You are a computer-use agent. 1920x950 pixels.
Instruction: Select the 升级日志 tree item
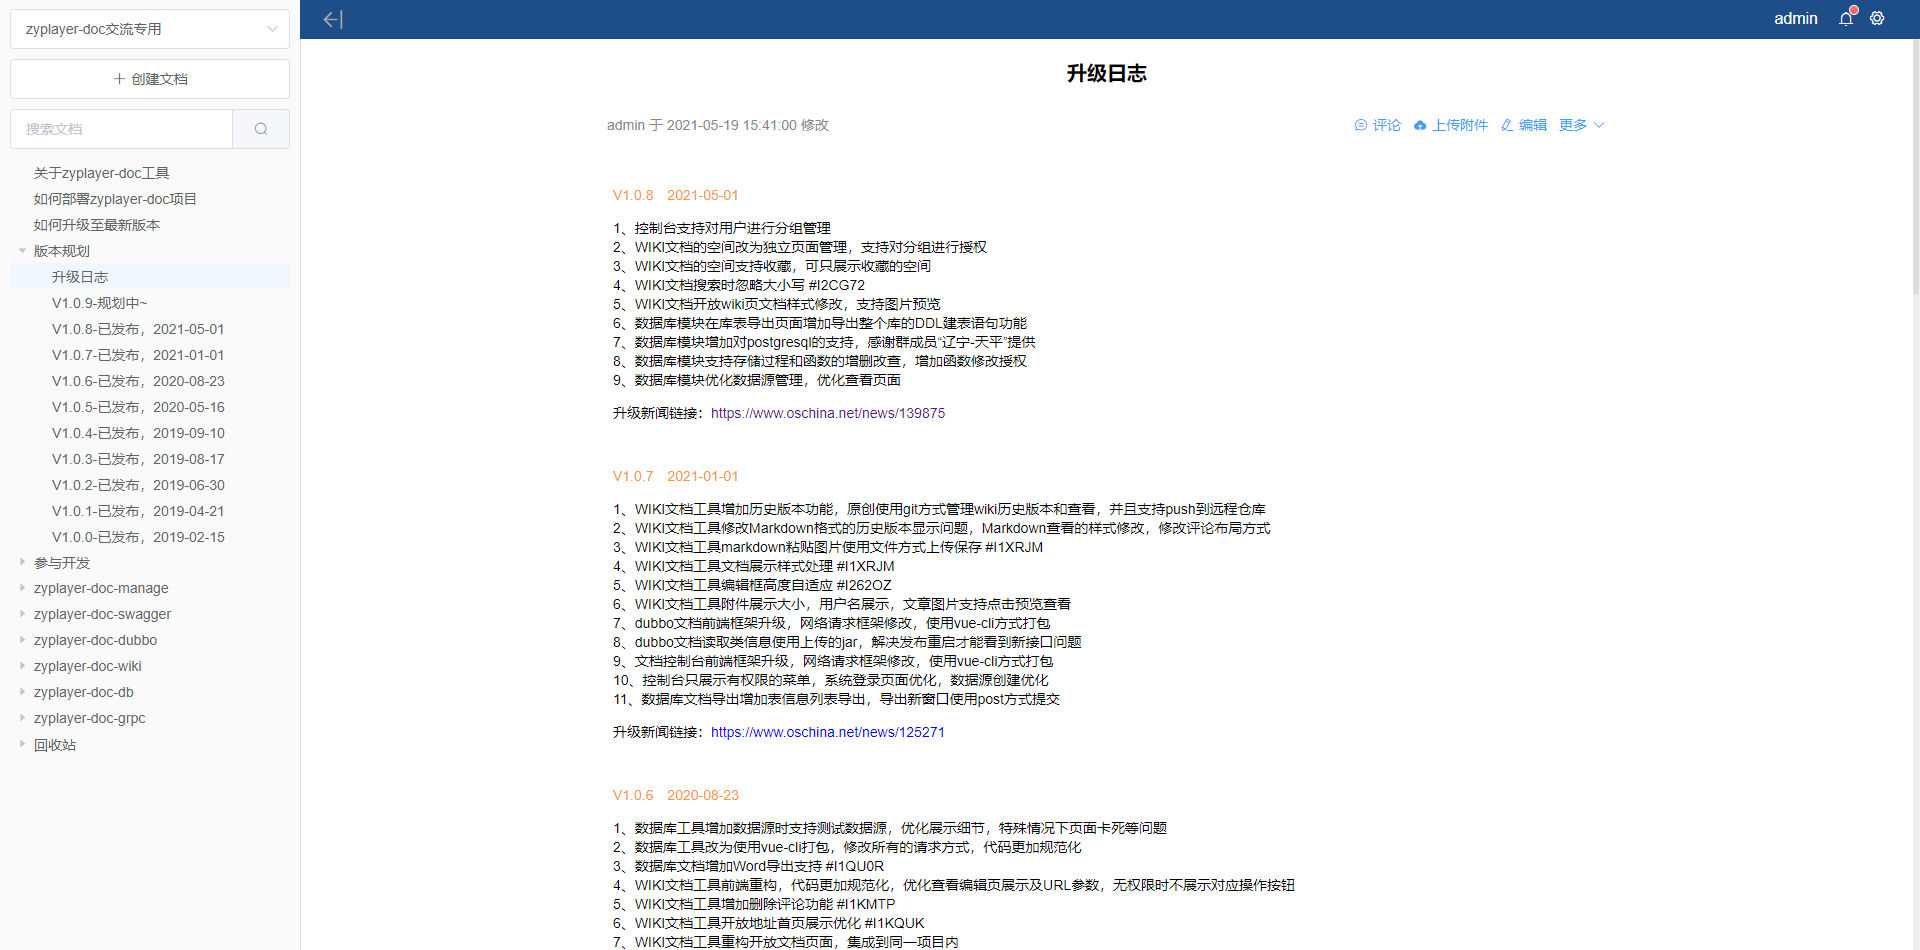150,277
